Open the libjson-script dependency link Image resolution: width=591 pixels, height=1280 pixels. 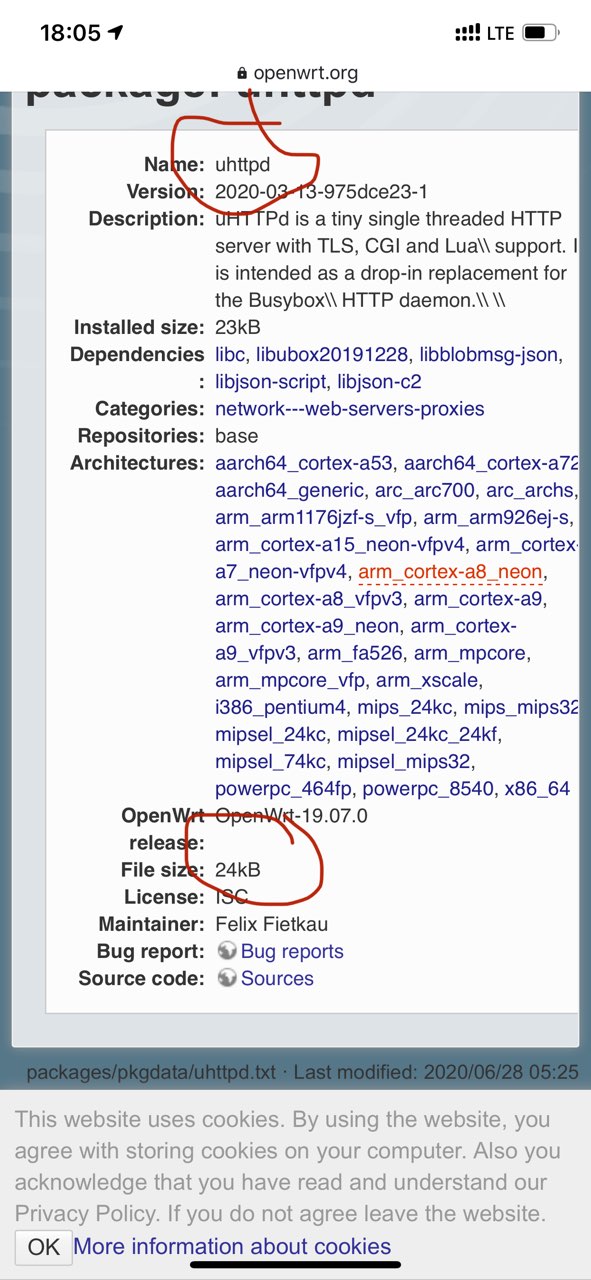point(270,382)
